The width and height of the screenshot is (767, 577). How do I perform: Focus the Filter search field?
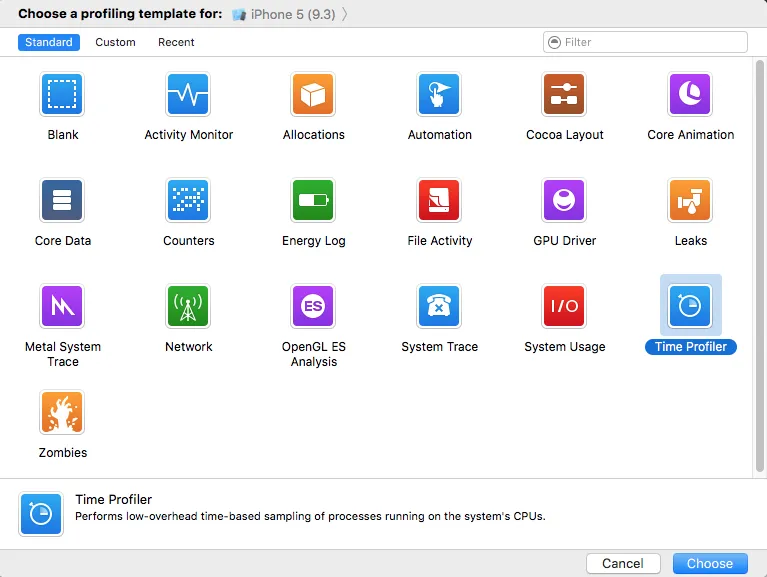point(645,42)
